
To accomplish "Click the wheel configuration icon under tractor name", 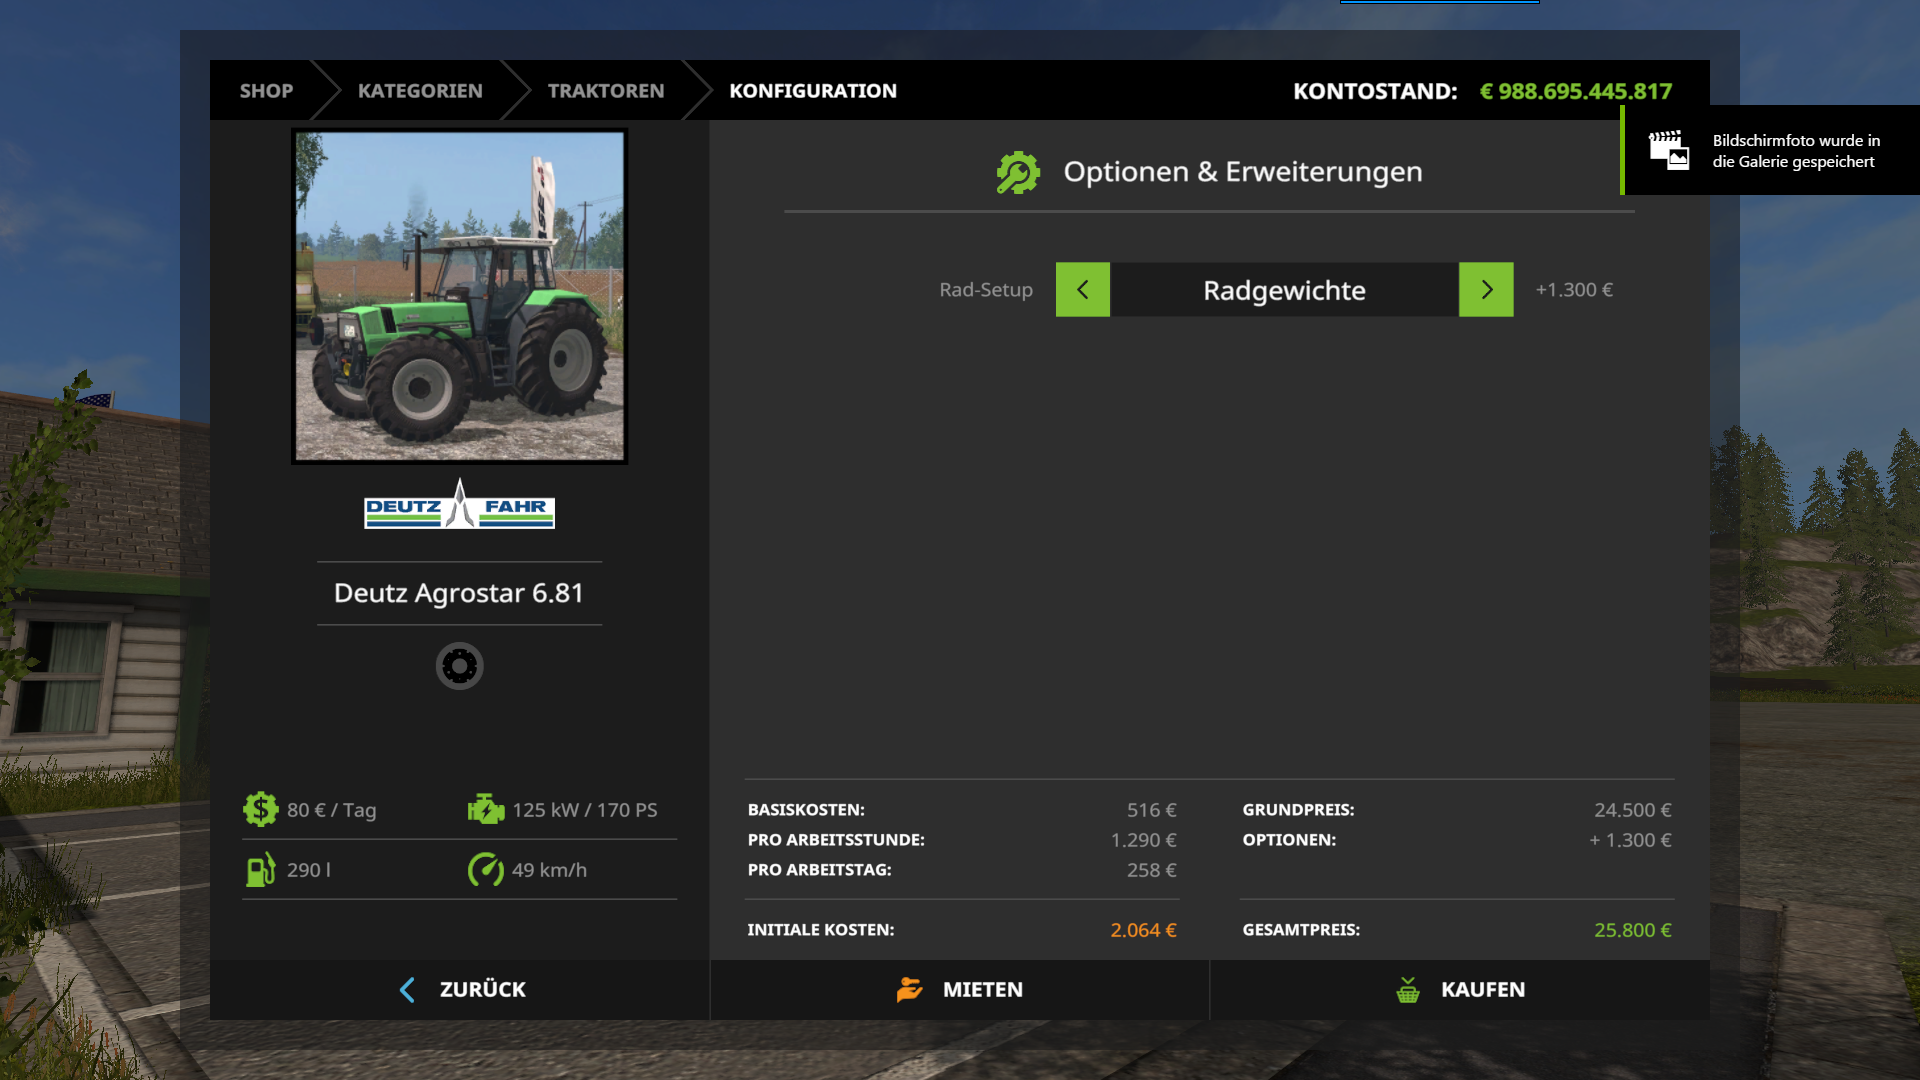I will (459, 666).
